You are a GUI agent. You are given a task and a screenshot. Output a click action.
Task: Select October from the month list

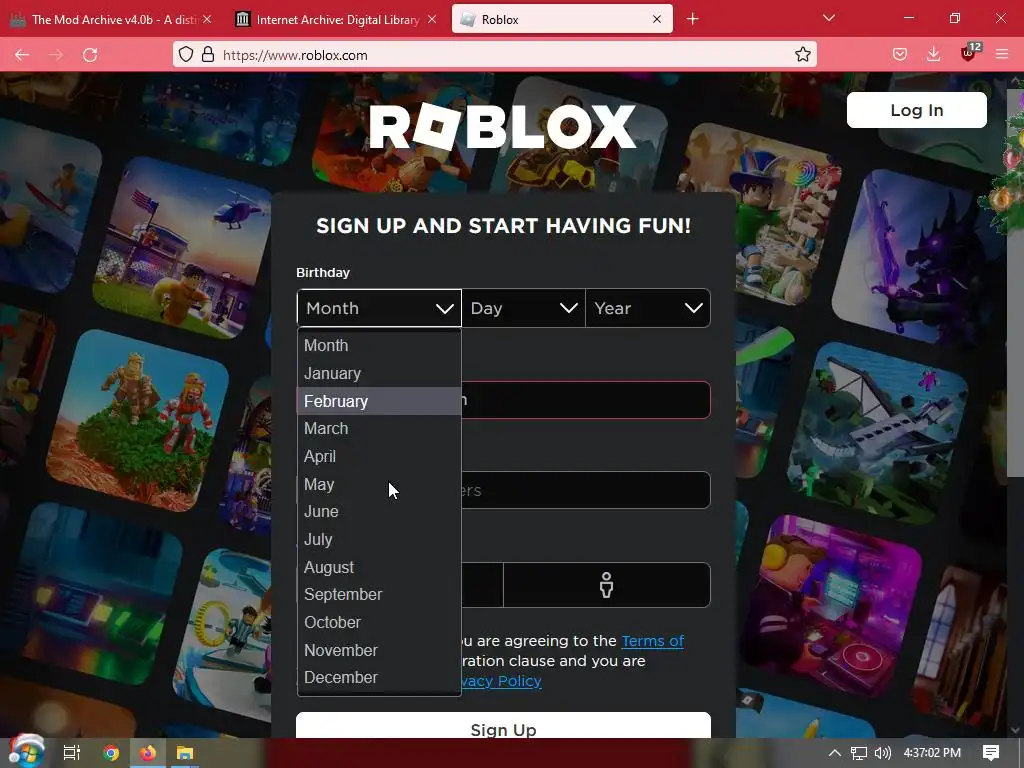(379, 622)
